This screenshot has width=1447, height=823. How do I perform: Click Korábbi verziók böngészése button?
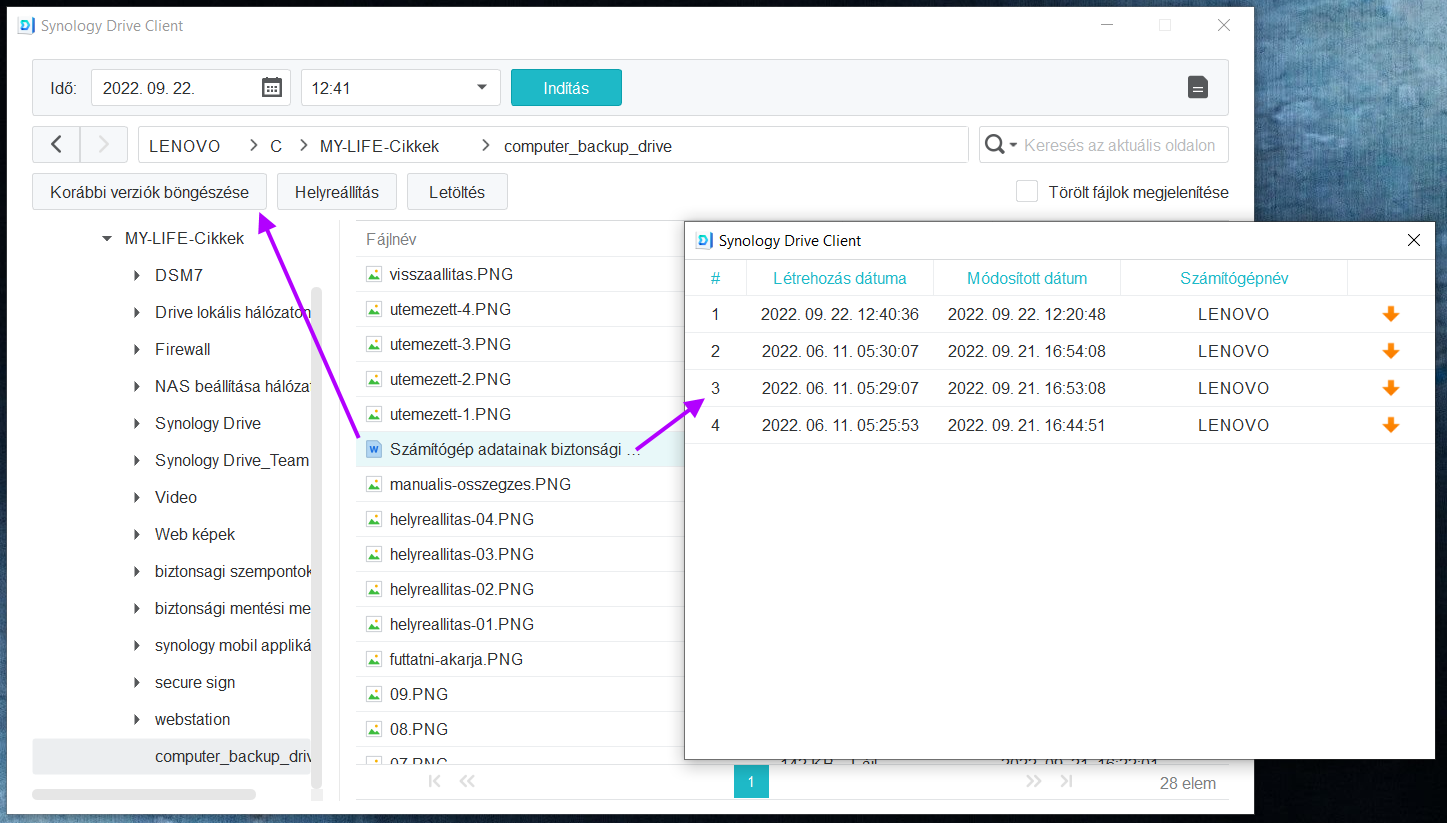click(149, 192)
